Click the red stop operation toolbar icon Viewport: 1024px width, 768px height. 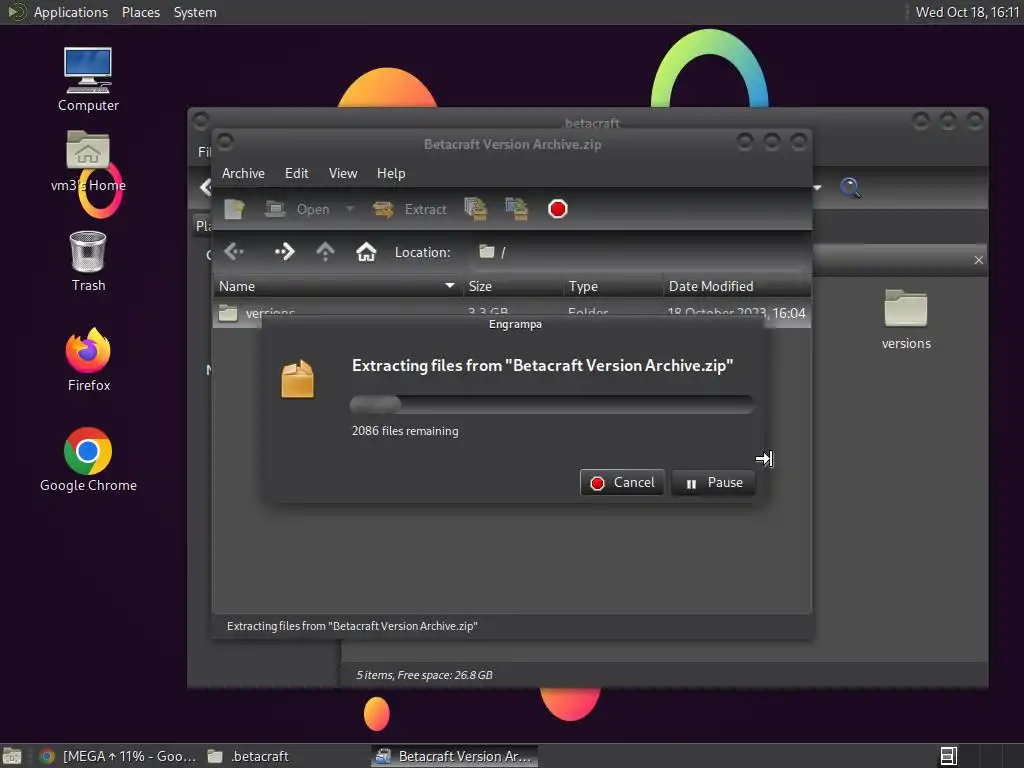coord(558,209)
